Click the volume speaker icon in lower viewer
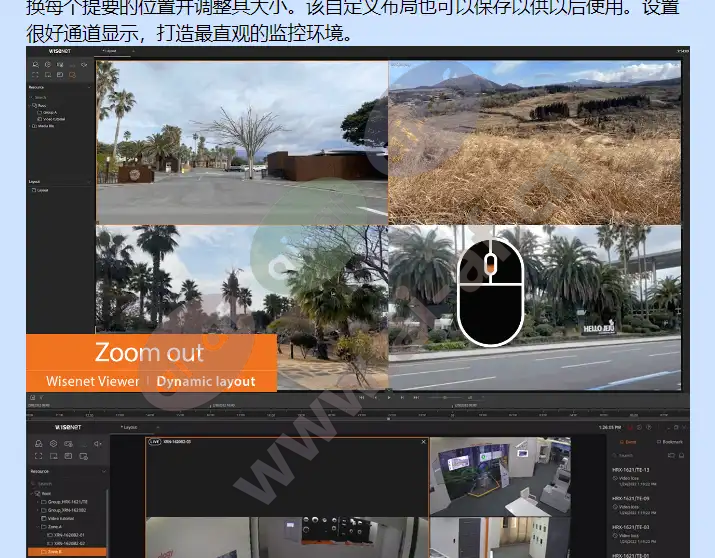 pyautogui.click(x=97, y=442)
